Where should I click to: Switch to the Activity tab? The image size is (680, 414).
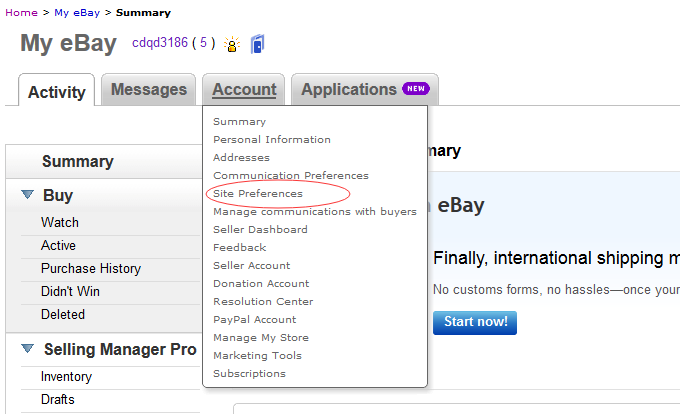click(x=56, y=92)
